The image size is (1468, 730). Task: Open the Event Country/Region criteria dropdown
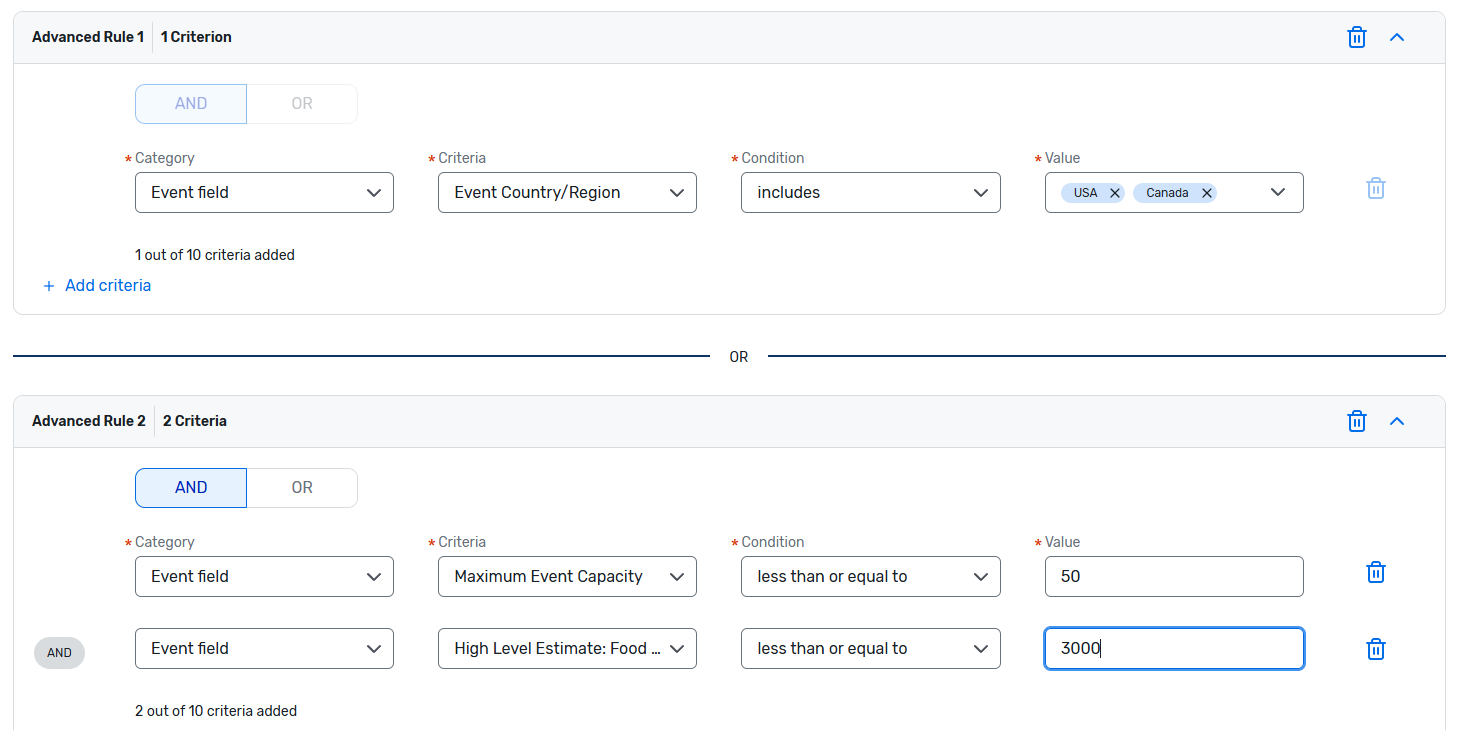tap(567, 193)
